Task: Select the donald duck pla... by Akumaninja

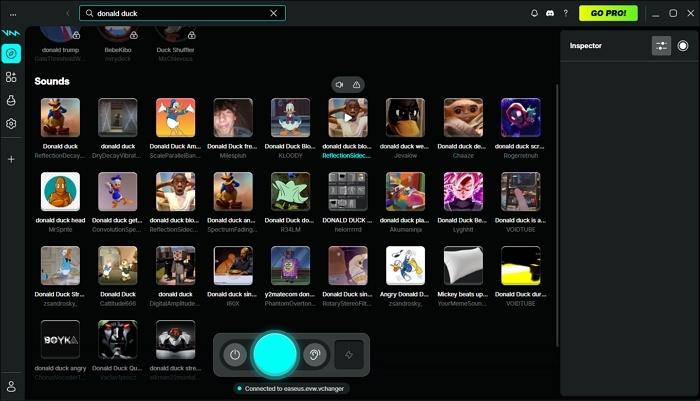Action: pyautogui.click(x=405, y=192)
